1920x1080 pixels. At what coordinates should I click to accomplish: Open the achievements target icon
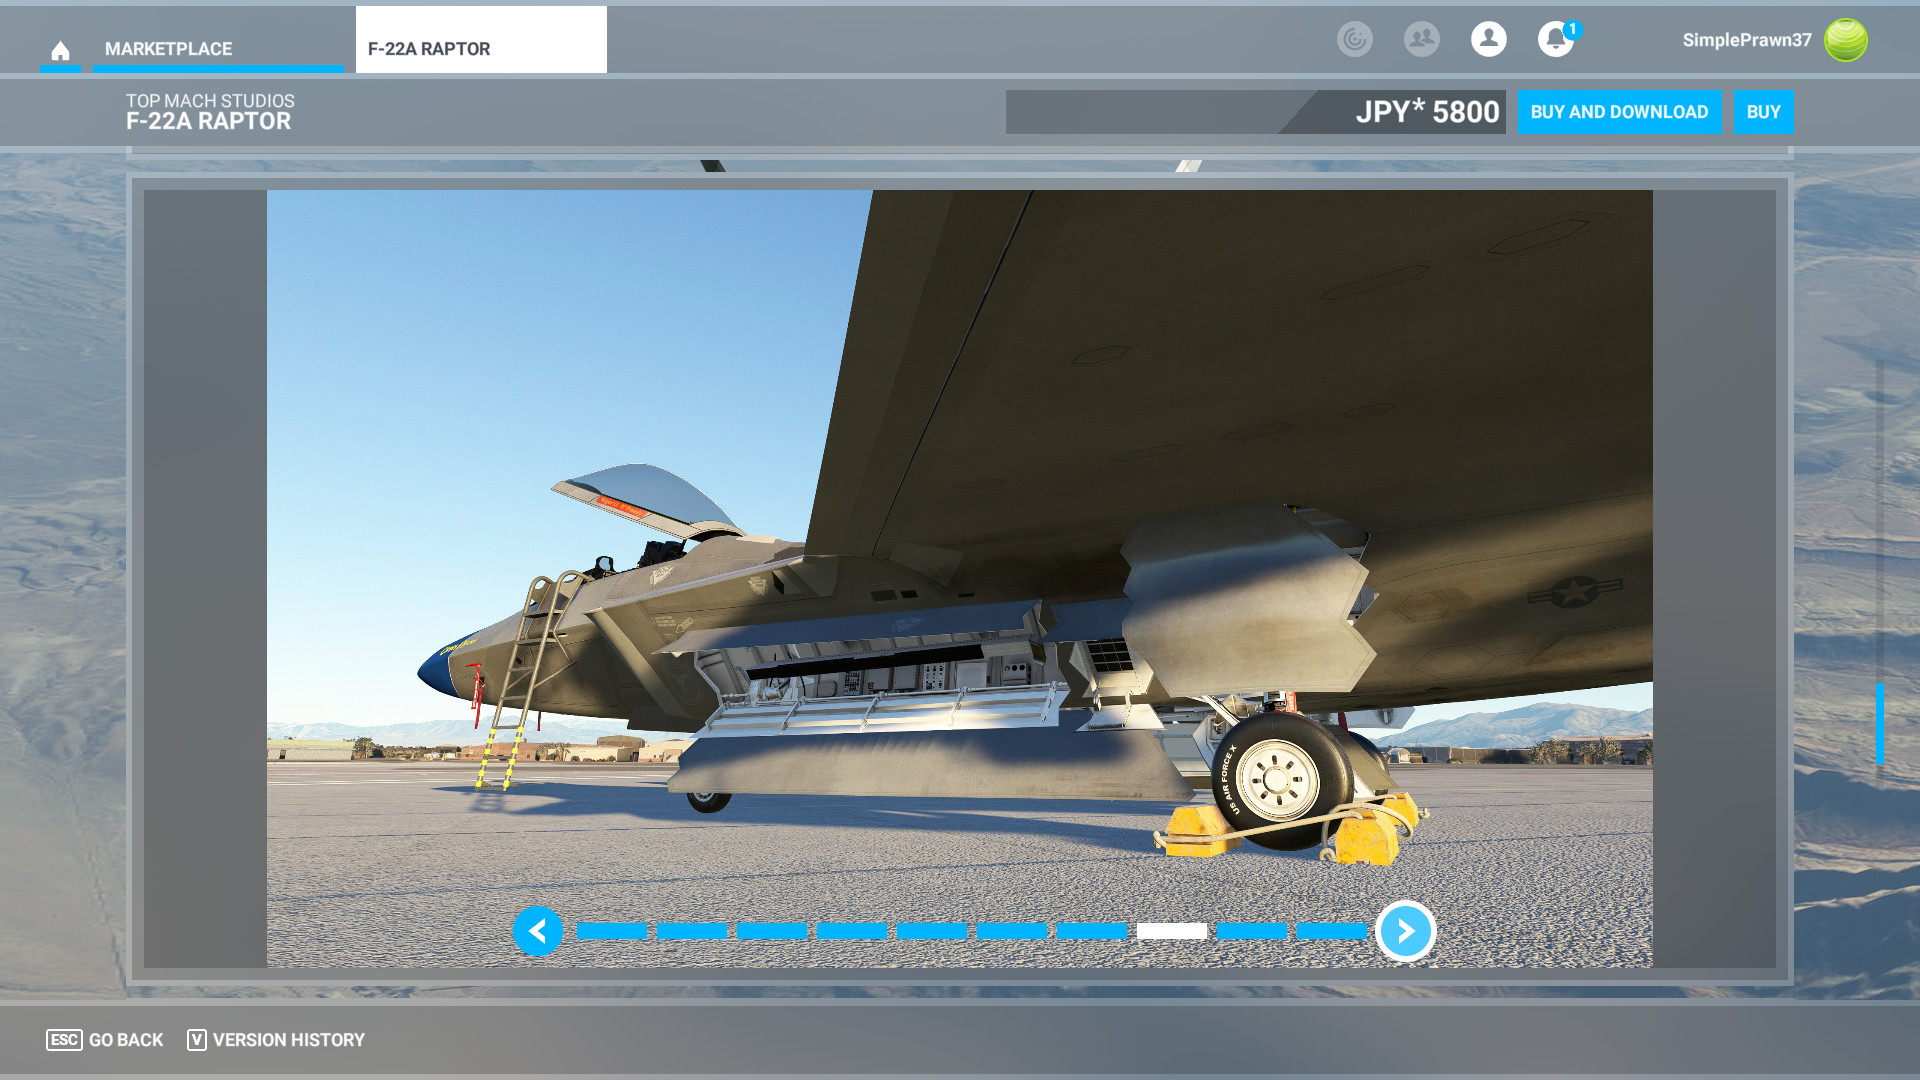tap(1354, 39)
